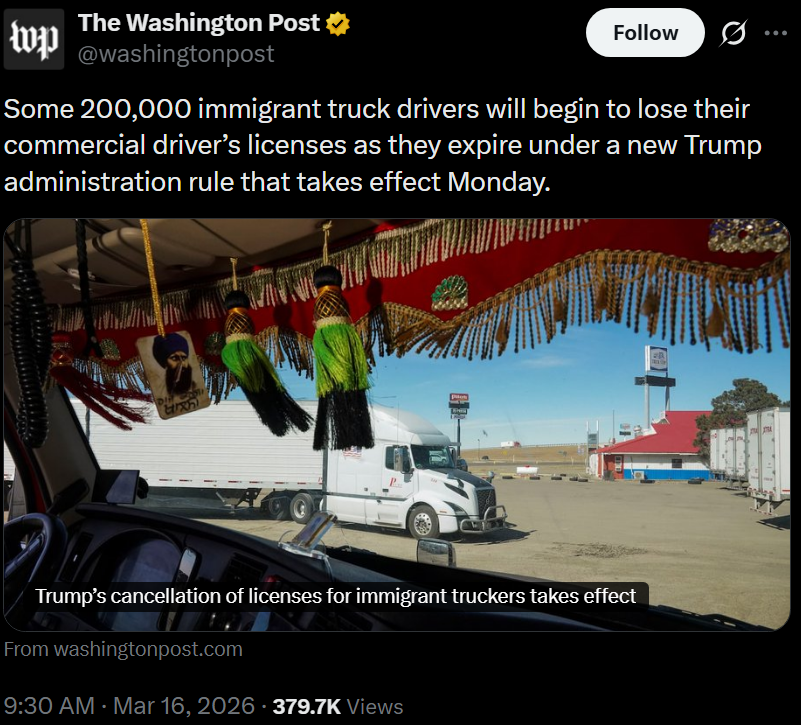Open Grok explain icon beside Follow
Viewport: 801px width, 725px height.
733,33
